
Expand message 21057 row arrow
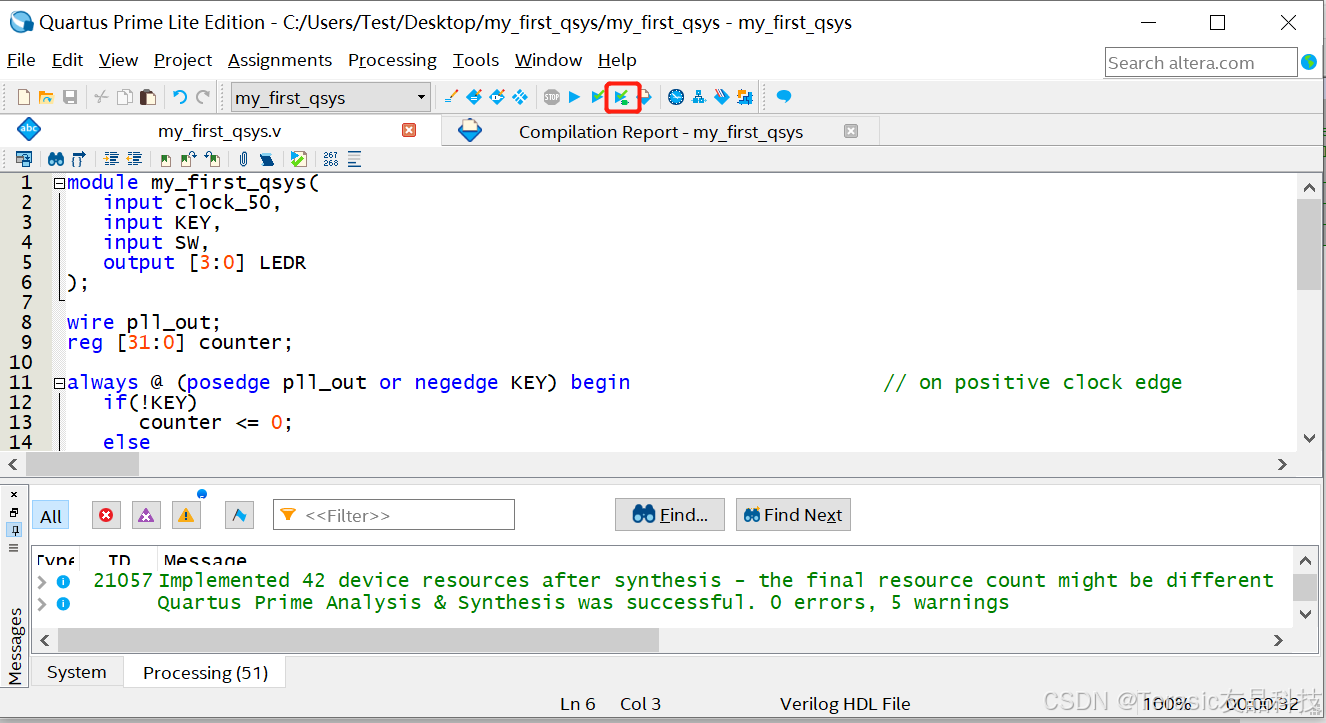[41, 581]
